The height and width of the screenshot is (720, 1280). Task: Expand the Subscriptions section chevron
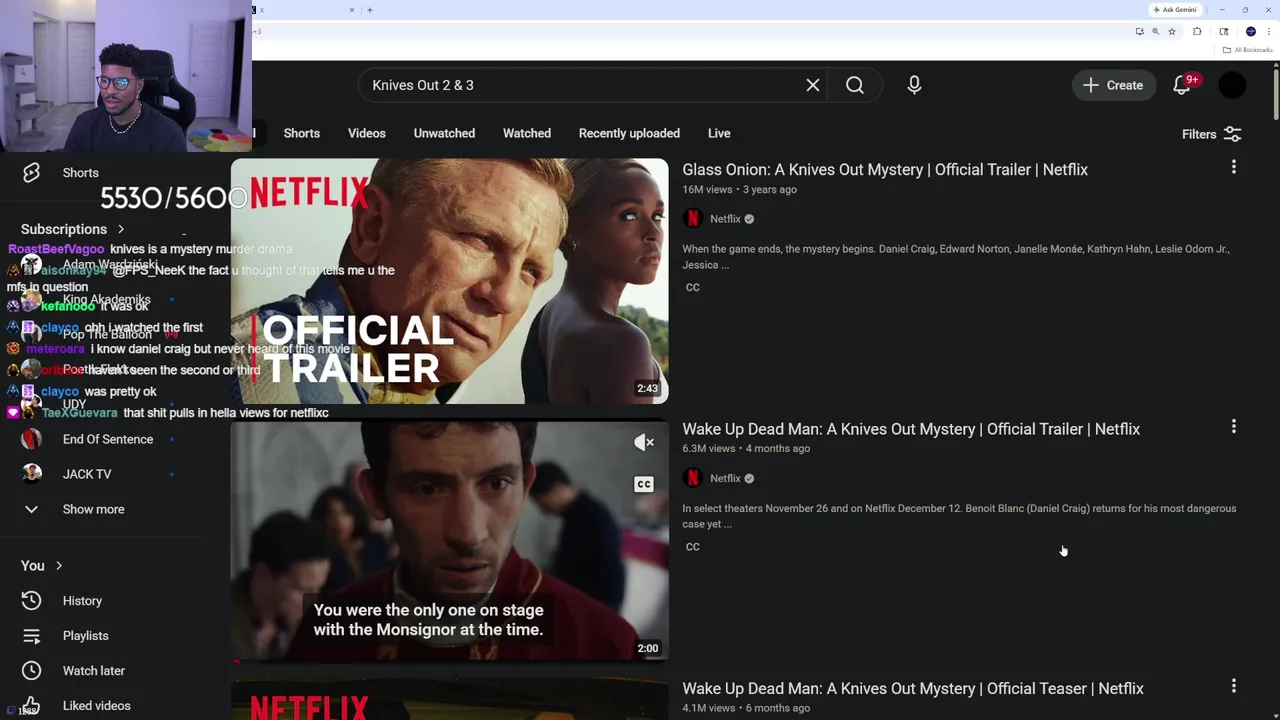121,229
